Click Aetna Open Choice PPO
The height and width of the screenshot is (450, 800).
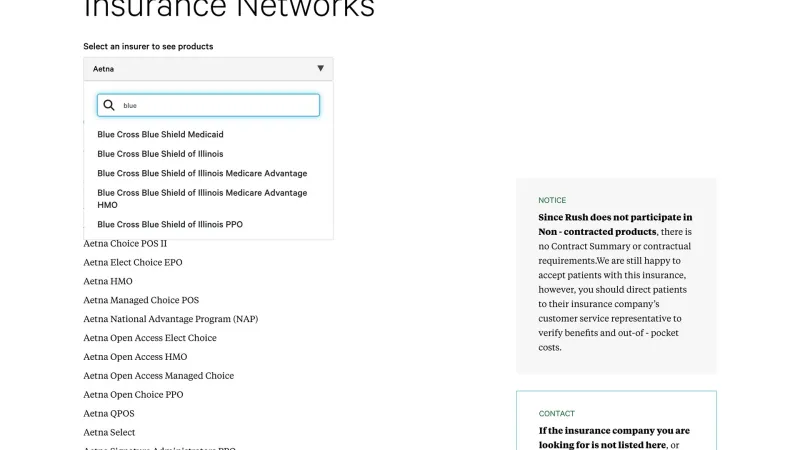point(133,394)
